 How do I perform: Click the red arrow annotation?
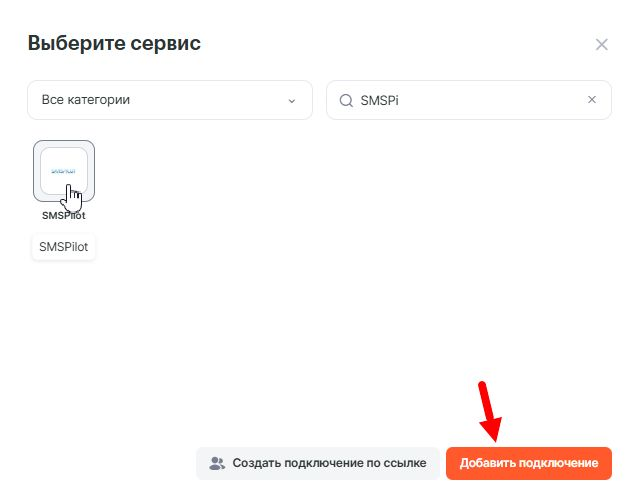pos(490,412)
